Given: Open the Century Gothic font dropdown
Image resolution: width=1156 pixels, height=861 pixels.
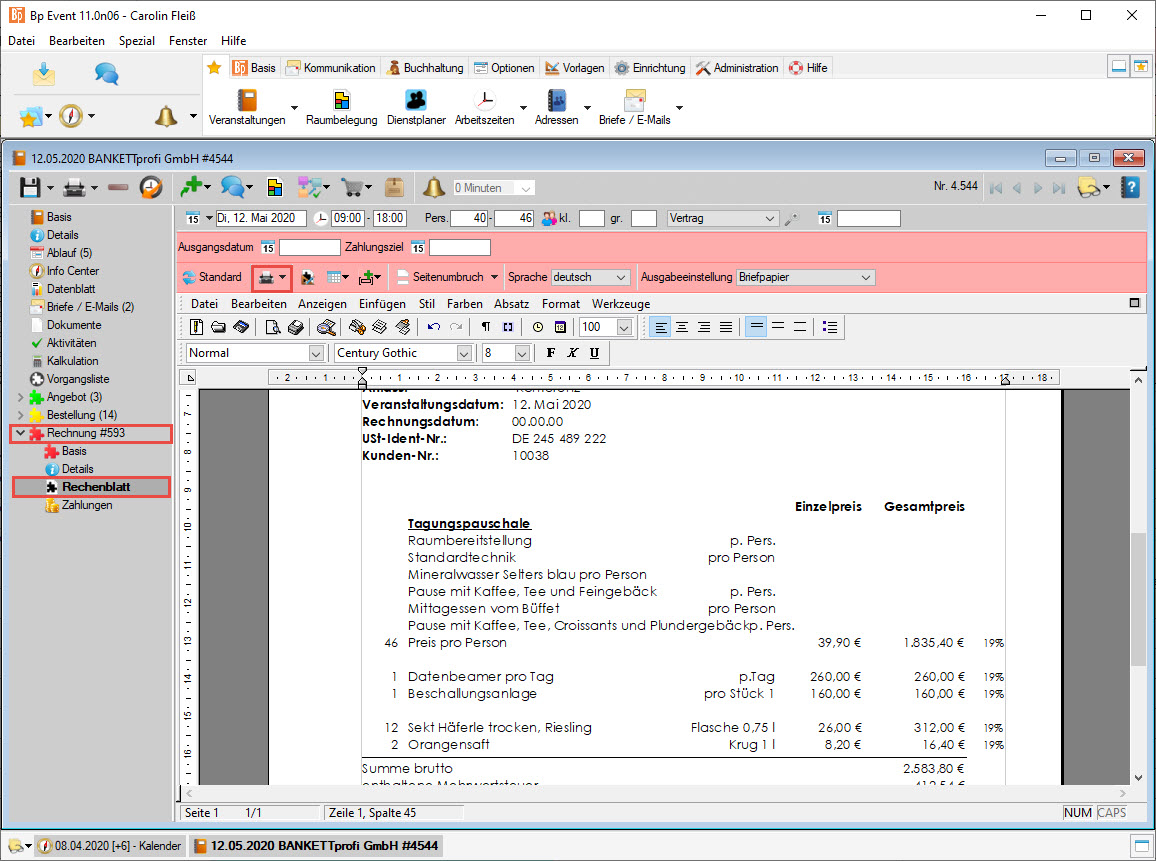Looking at the screenshot, I should 464,353.
